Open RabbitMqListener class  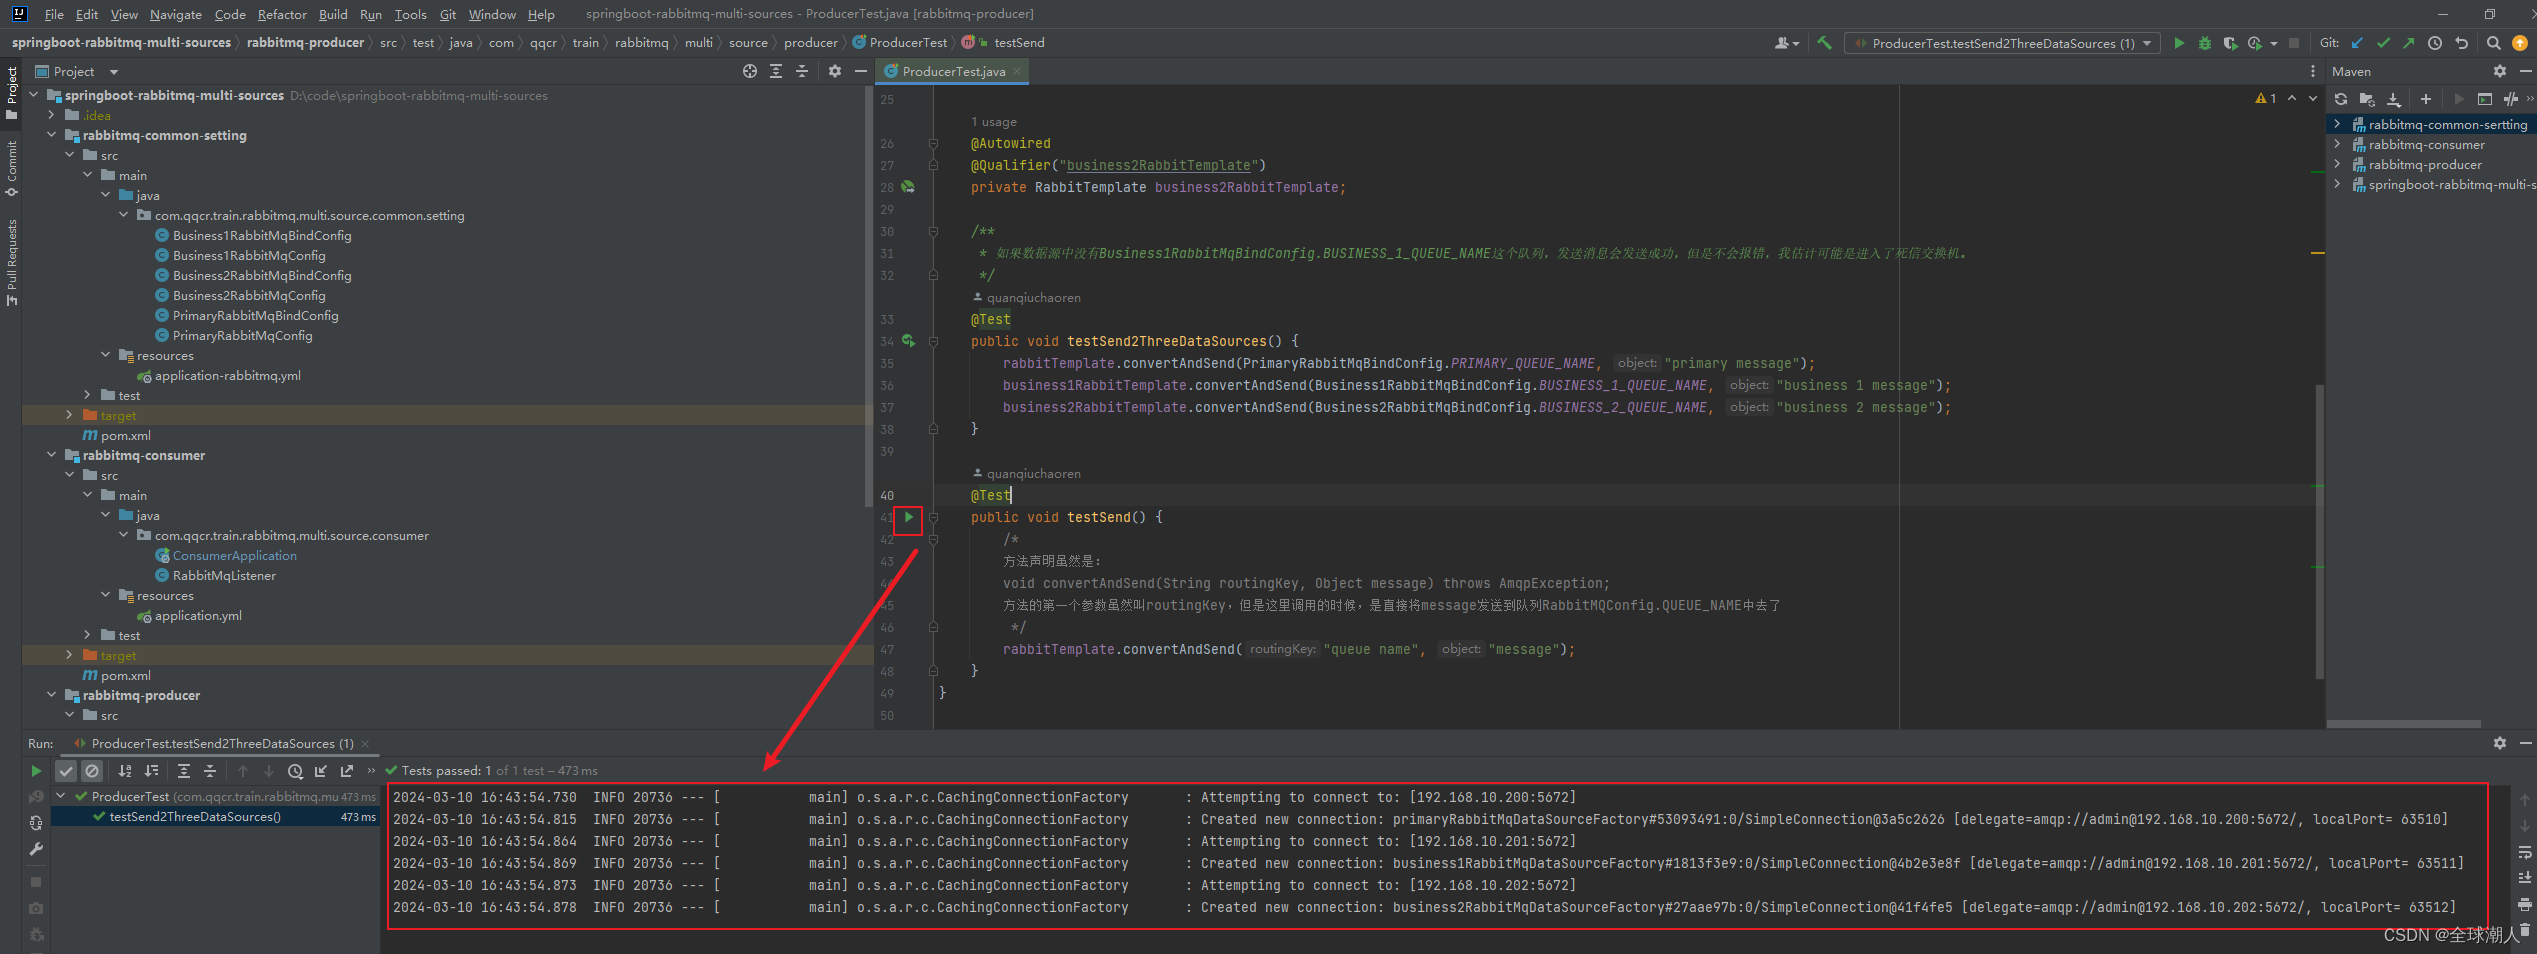(224, 576)
